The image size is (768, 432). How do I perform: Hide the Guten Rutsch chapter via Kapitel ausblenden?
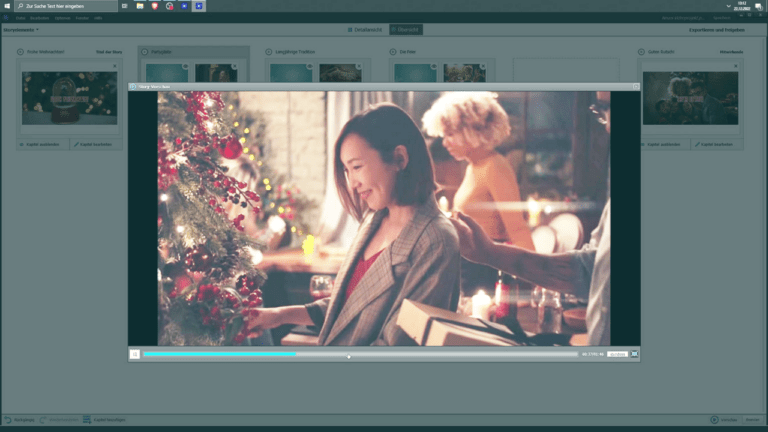[x=664, y=144]
